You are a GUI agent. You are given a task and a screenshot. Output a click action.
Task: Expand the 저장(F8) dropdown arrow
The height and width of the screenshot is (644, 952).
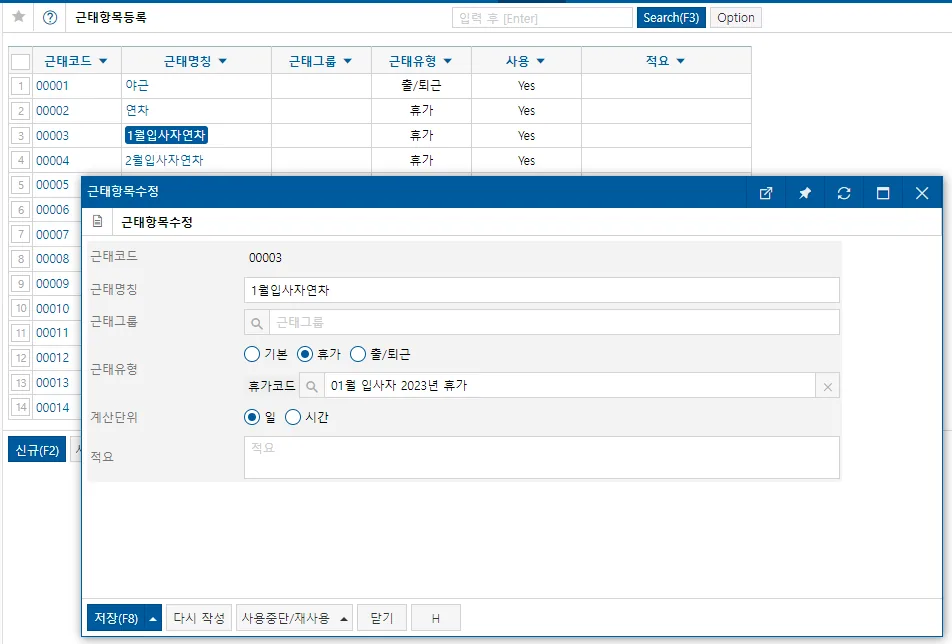(153, 619)
